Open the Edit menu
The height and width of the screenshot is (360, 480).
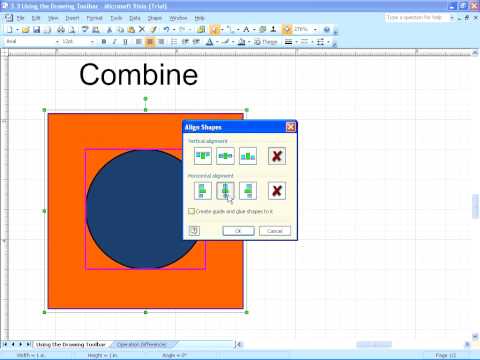tap(36, 18)
